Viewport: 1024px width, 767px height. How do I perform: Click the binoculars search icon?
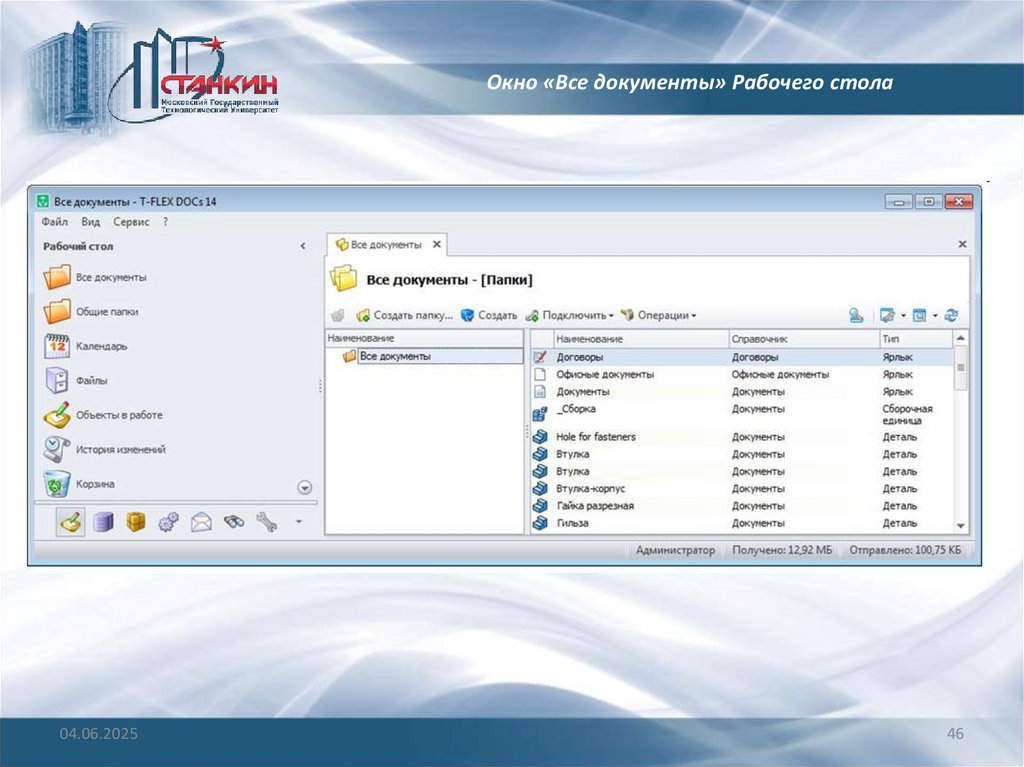pyautogui.click(x=234, y=521)
